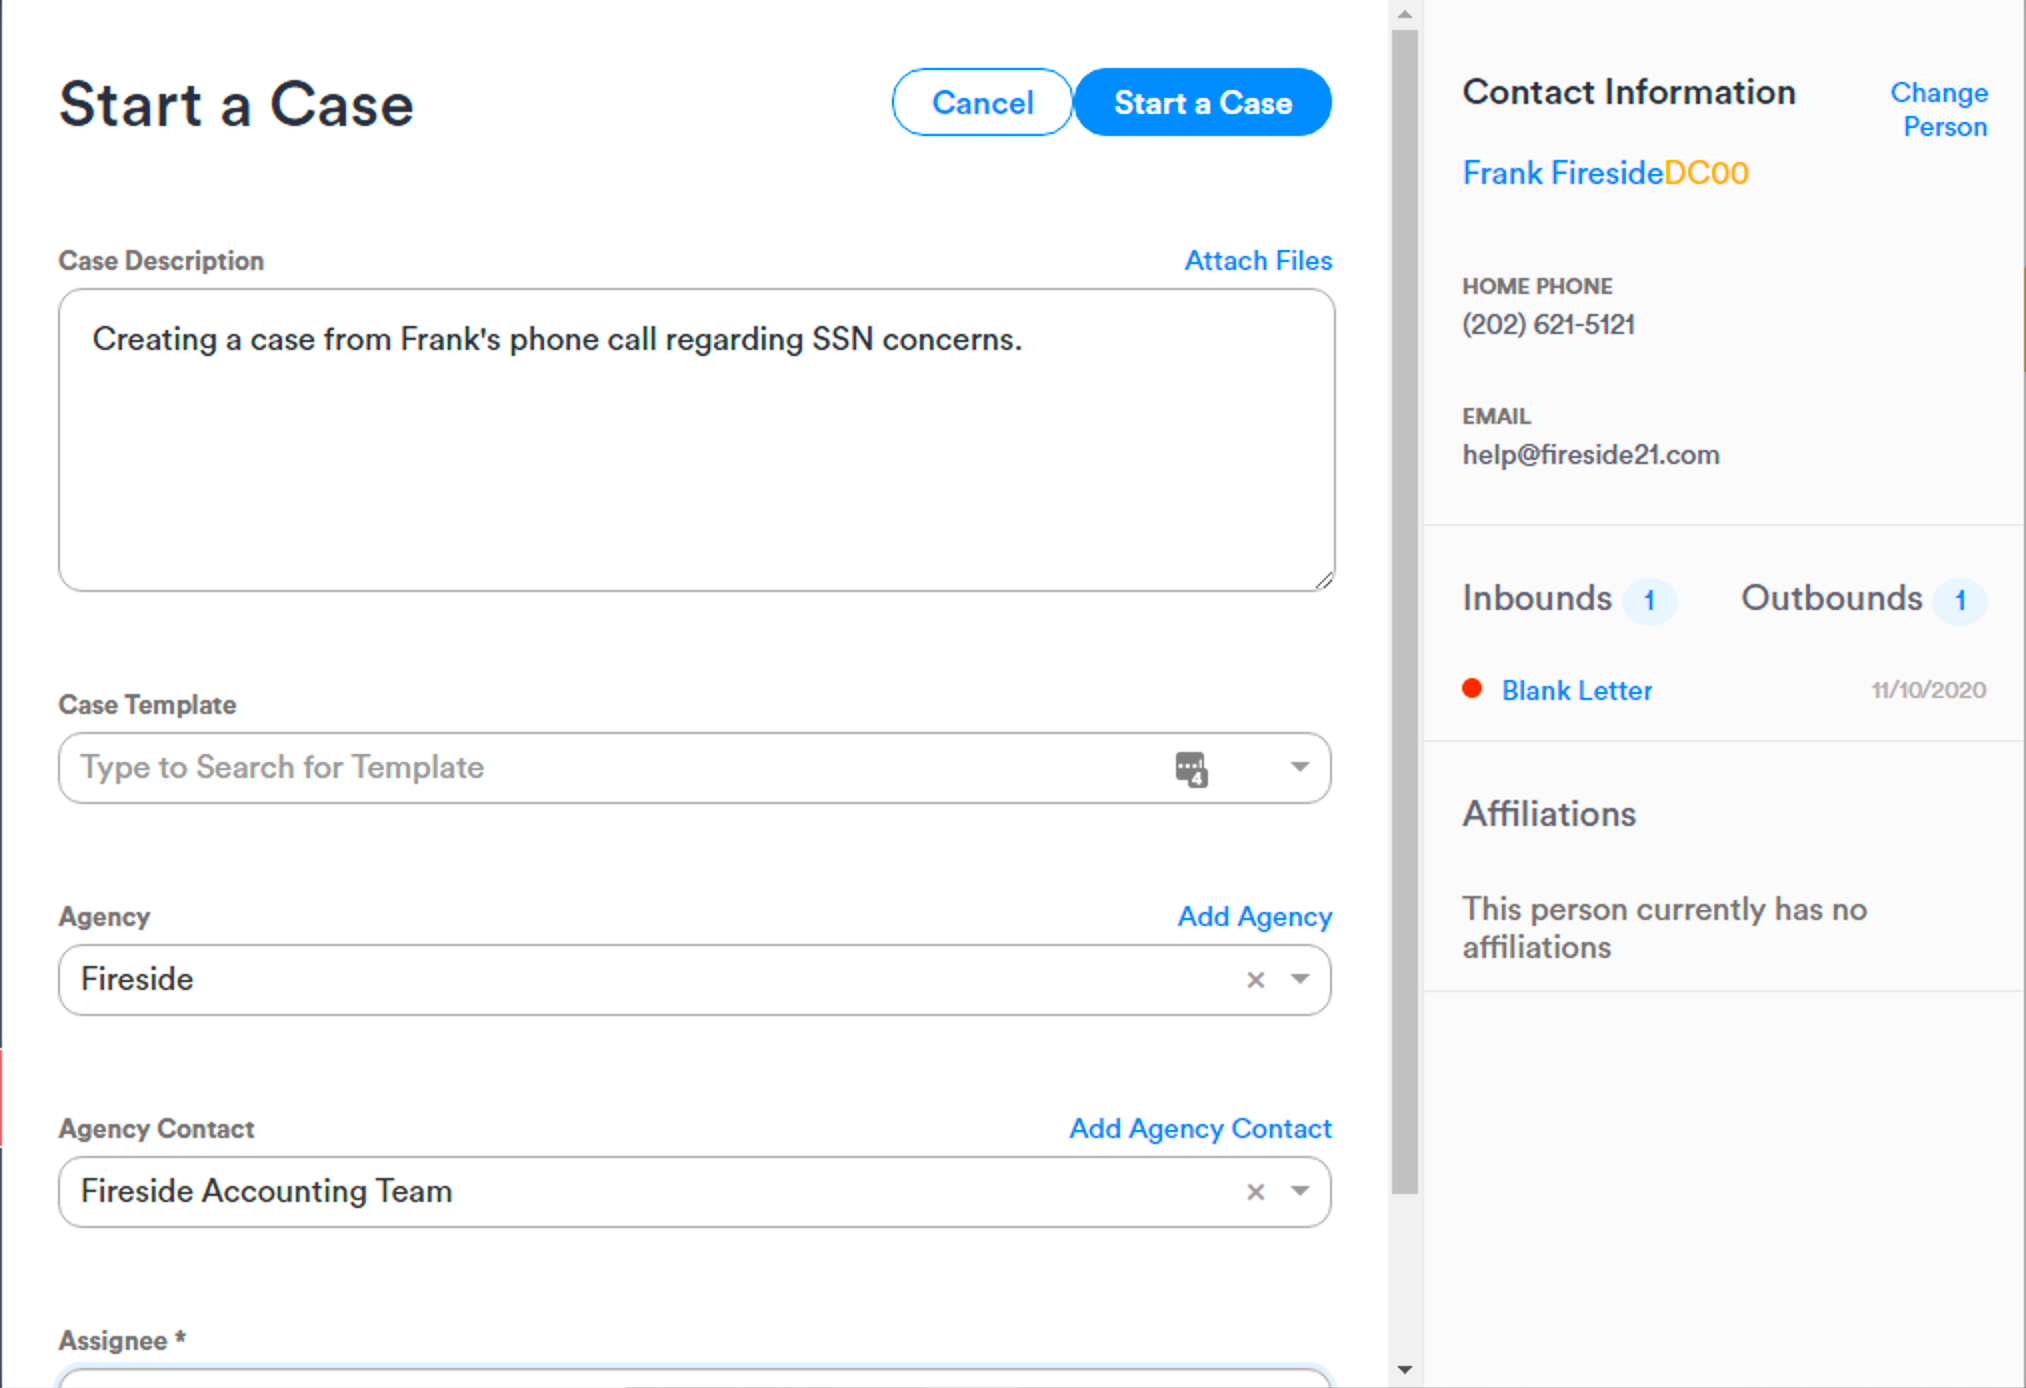Click the Add Agency Contact link
The height and width of the screenshot is (1388, 2026).
(1200, 1128)
